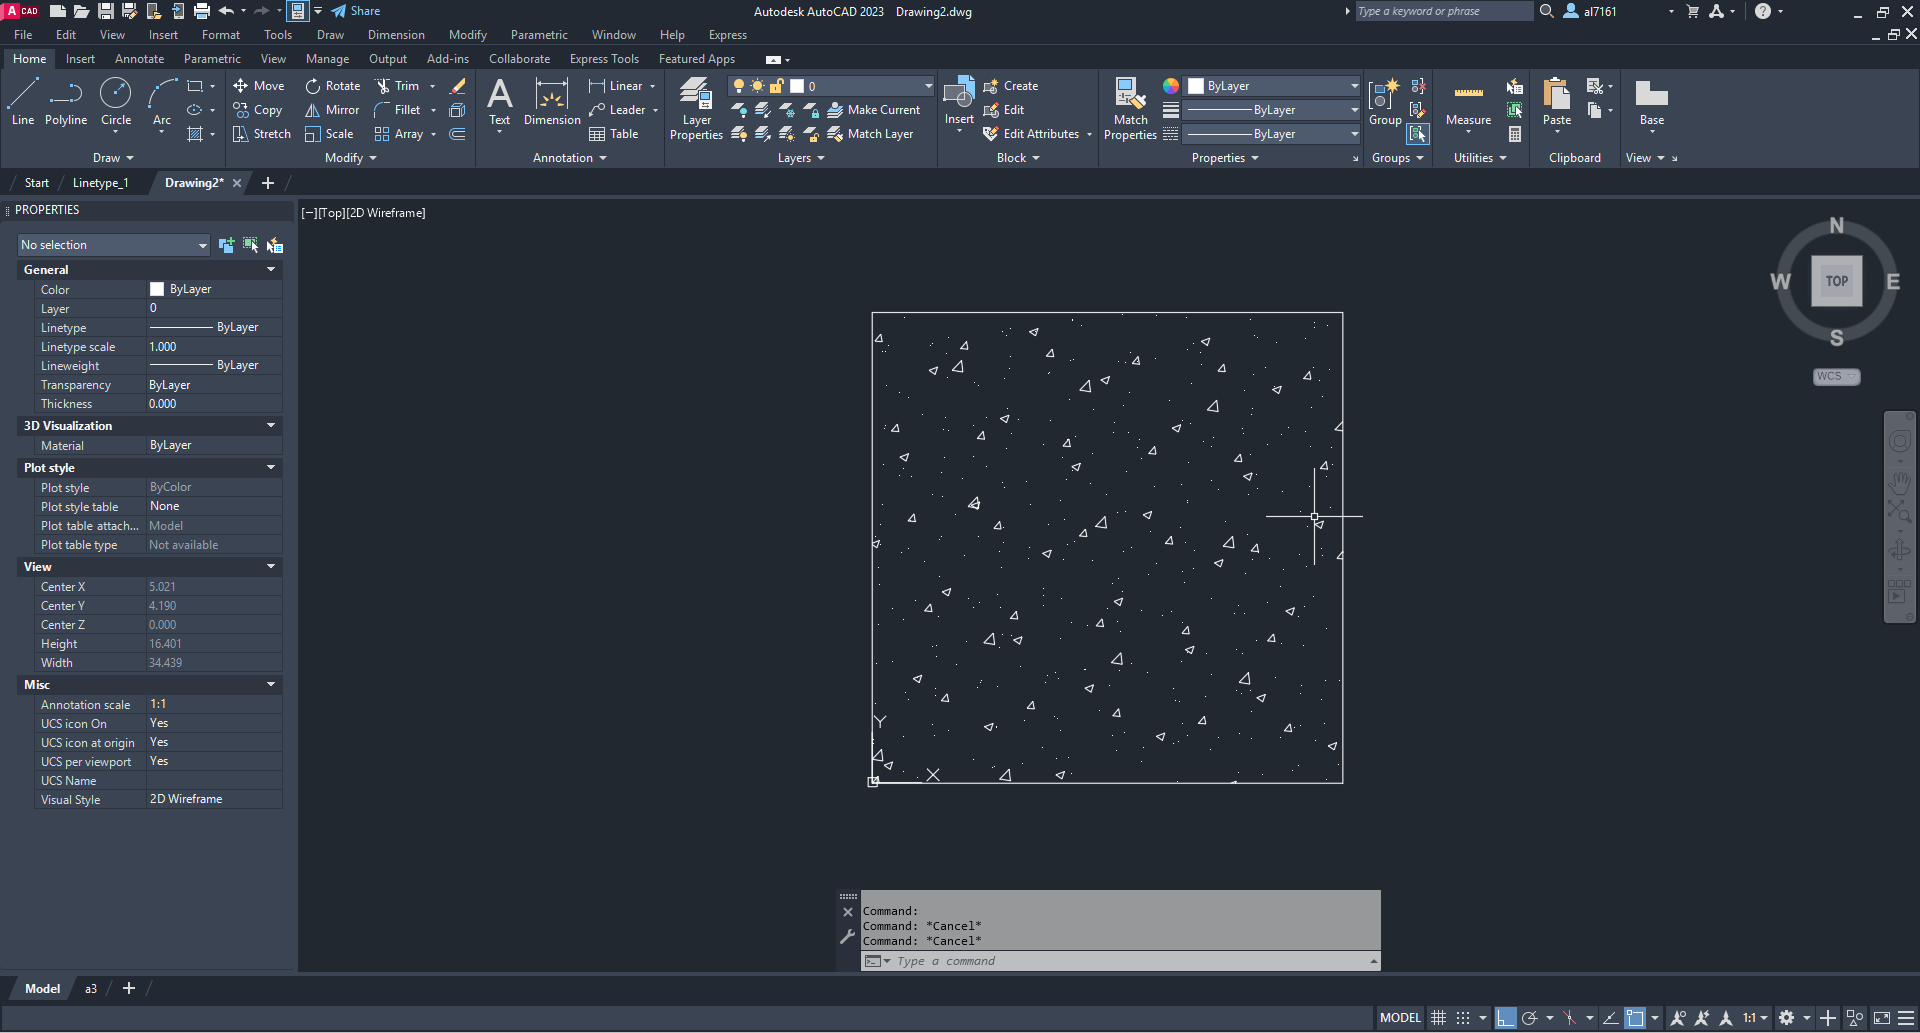Open the Quick Calculator icon in Utilities
Image resolution: width=1920 pixels, height=1033 pixels.
click(1515, 134)
